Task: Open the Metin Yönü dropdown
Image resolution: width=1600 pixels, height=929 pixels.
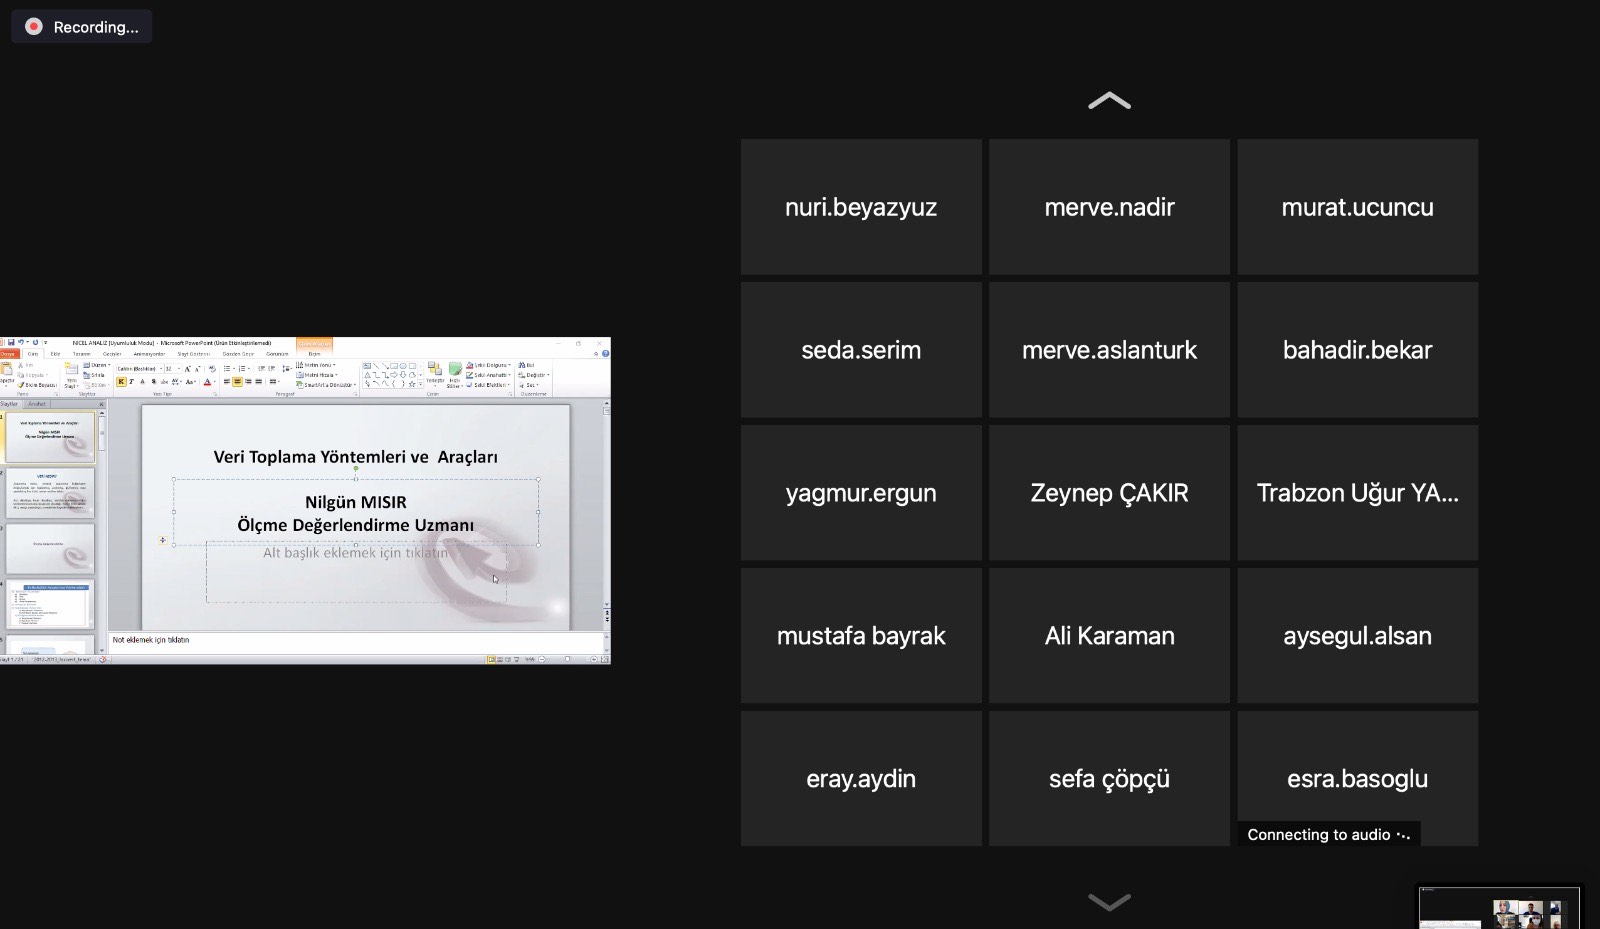Action: (316, 365)
